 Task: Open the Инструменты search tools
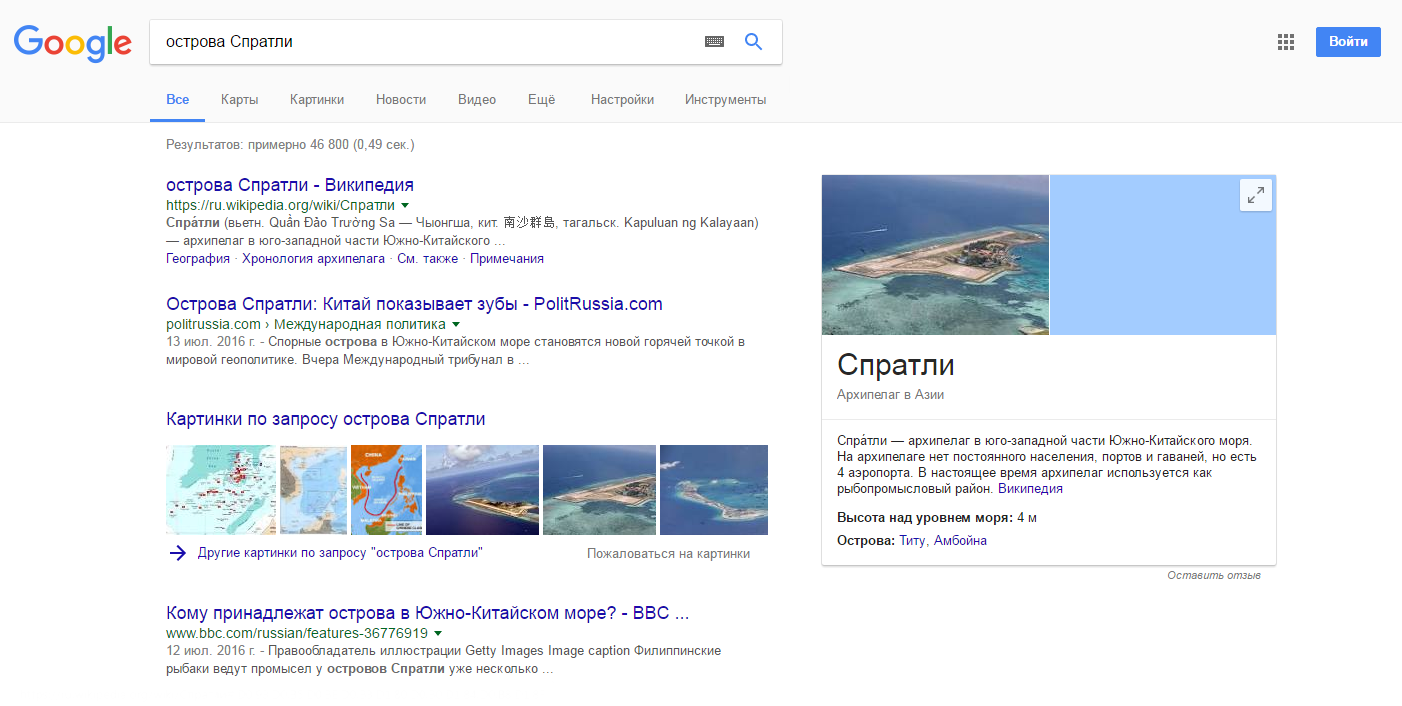tap(726, 100)
